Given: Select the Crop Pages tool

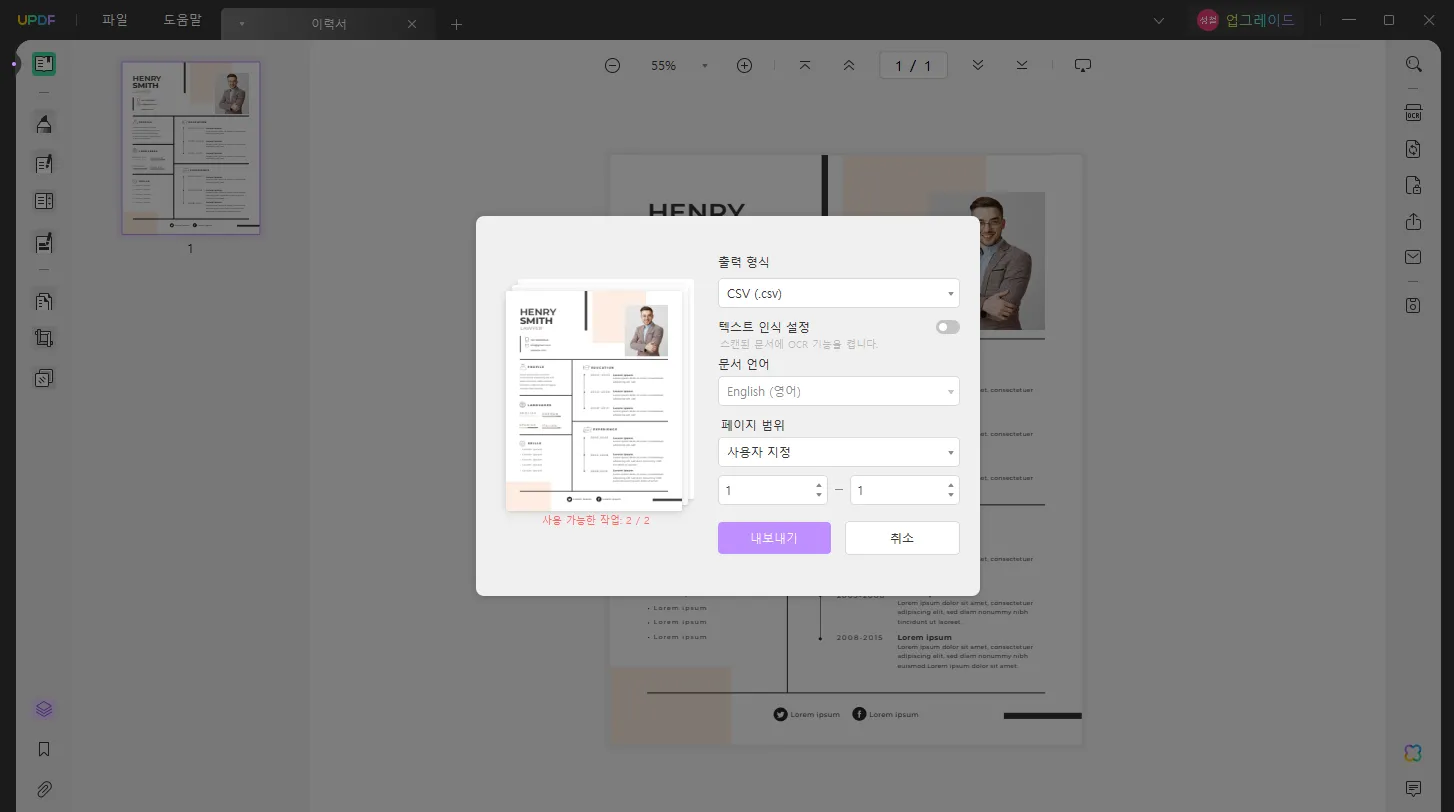Looking at the screenshot, I should (x=43, y=339).
